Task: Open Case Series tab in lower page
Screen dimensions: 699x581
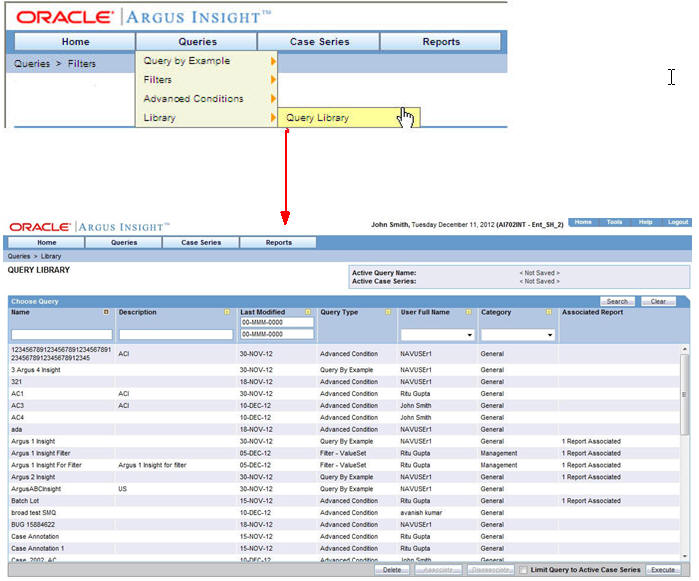Action: pyautogui.click(x=201, y=243)
